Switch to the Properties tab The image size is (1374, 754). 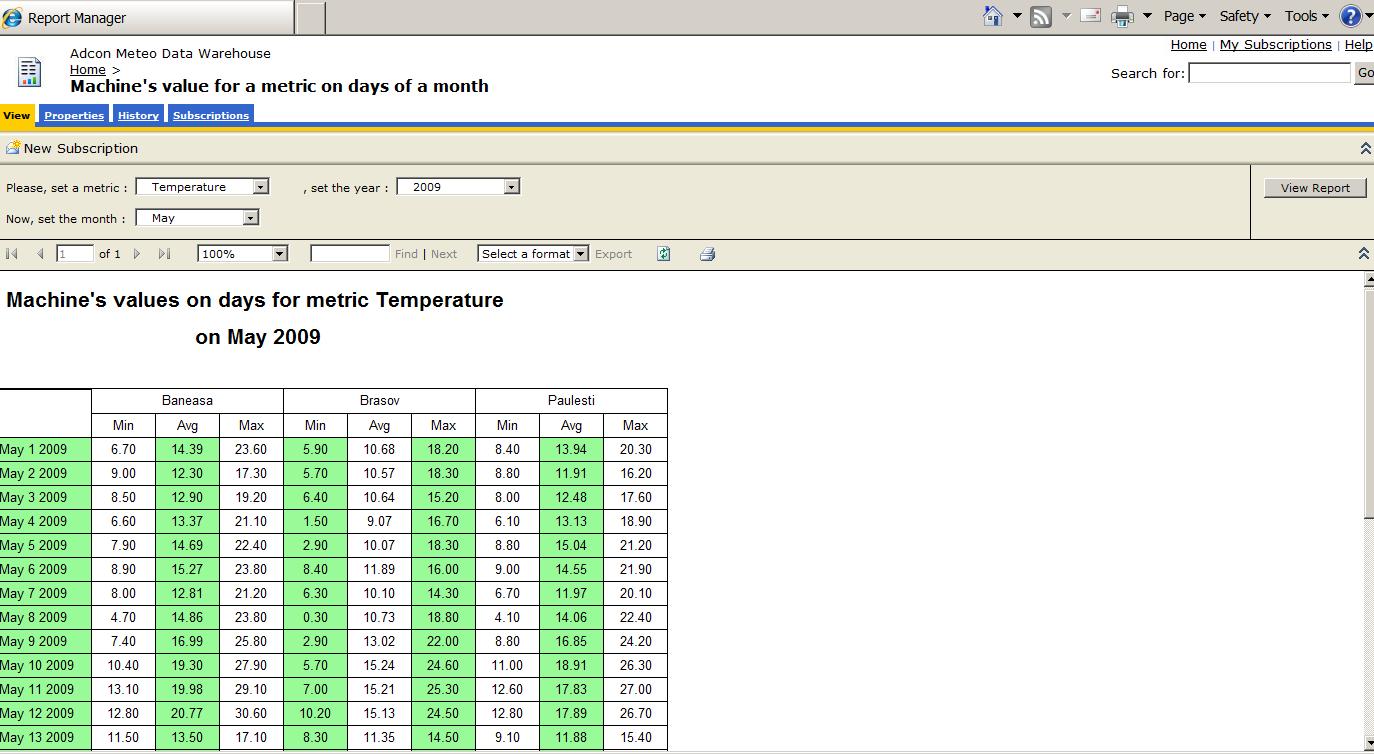(x=74, y=116)
